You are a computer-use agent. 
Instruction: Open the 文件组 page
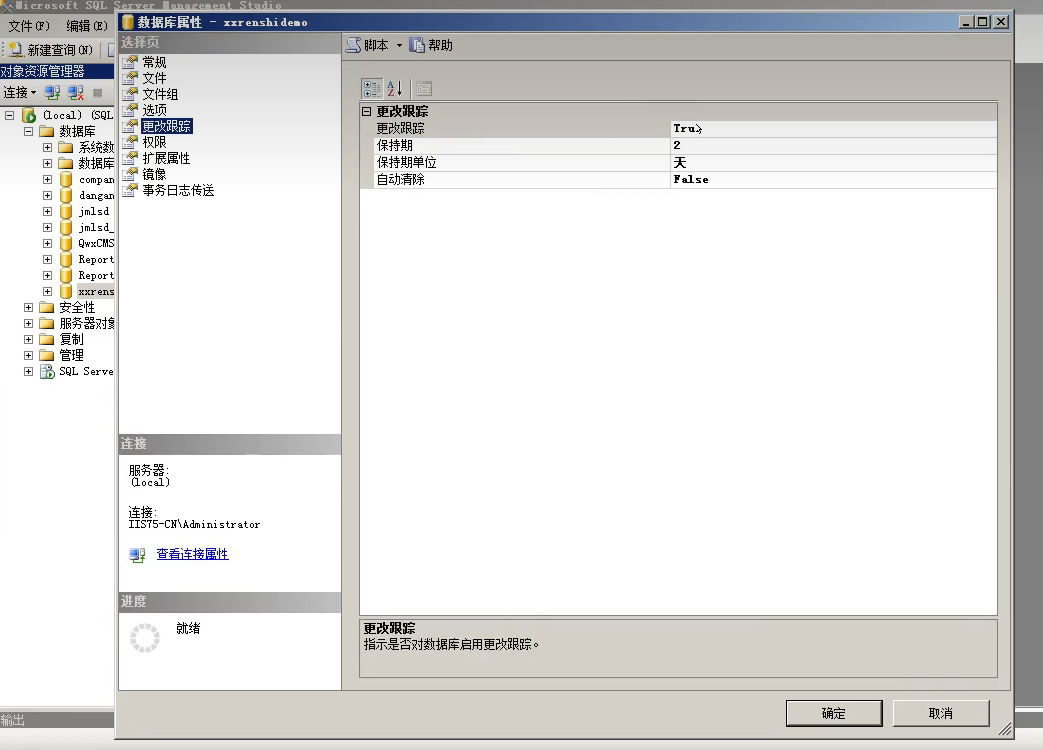pyautogui.click(x=160, y=94)
